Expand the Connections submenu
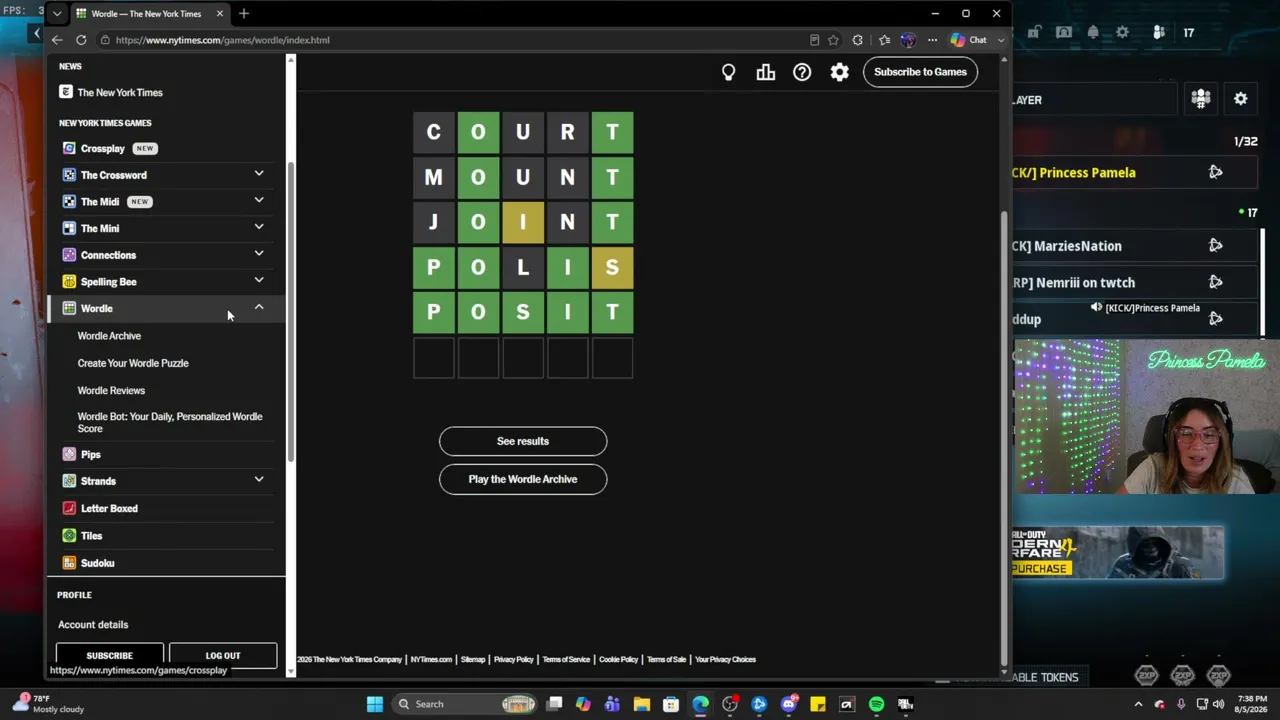The height and width of the screenshot is (720, 1280). tap(259, 254)
